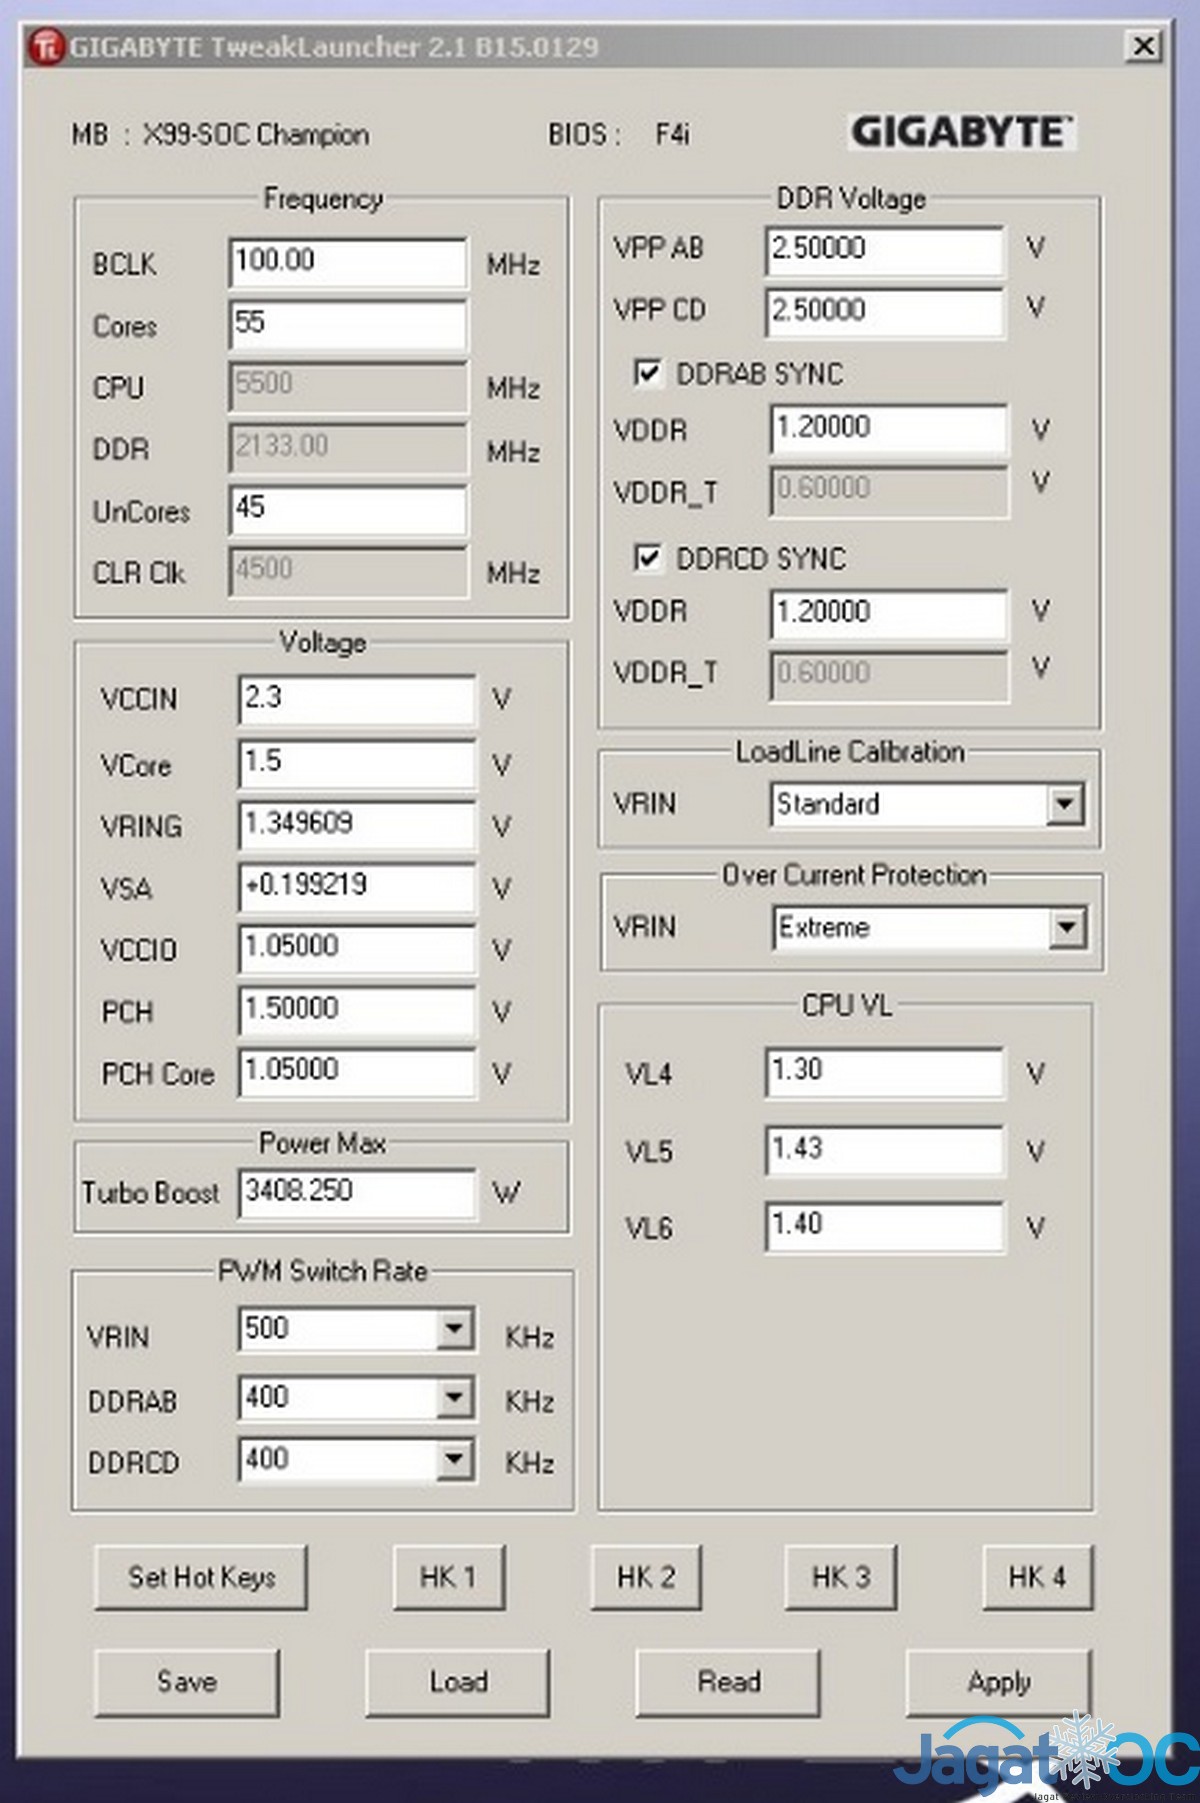Select the HK 2 hotkey button
1200x1803 pixels.
pyautogui.click(x=646, y=1577)
